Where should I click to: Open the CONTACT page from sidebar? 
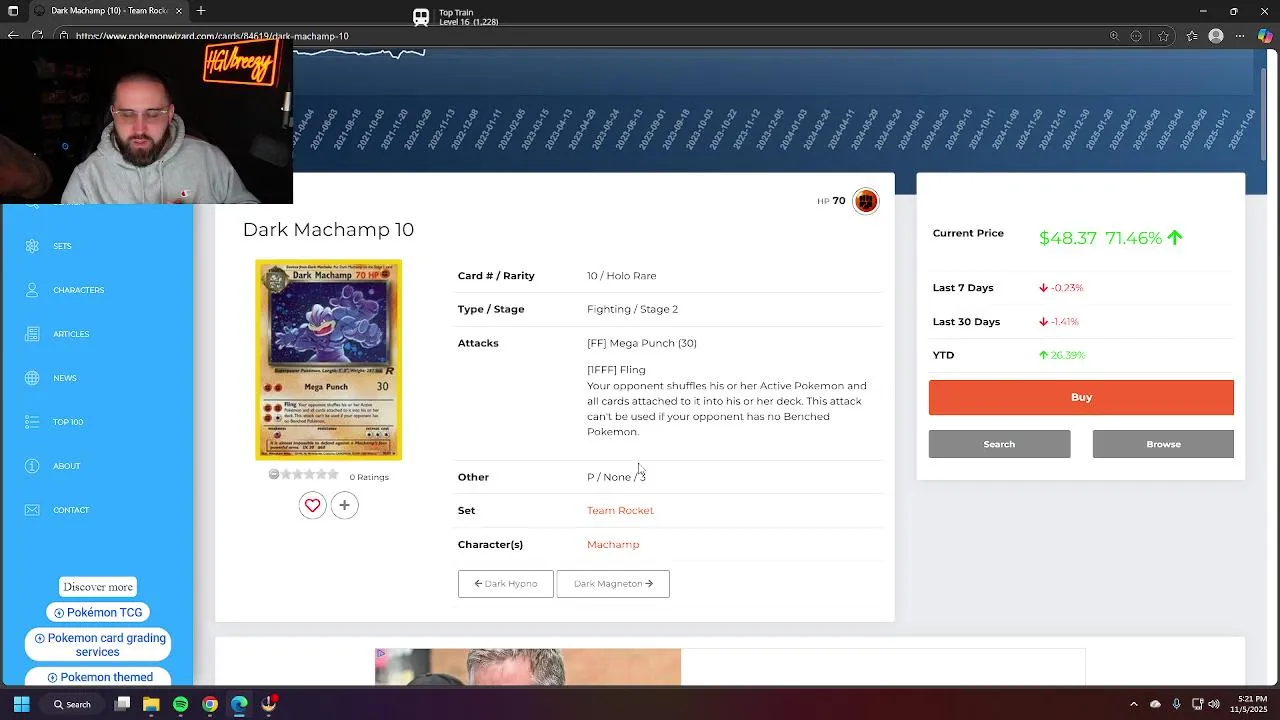(71, 510)
